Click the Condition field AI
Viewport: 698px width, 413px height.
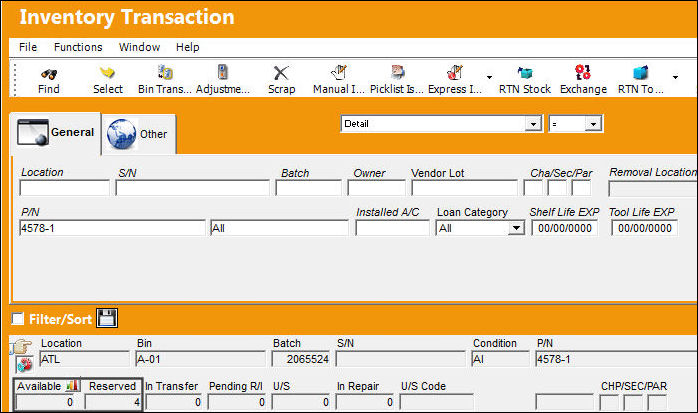500,359
